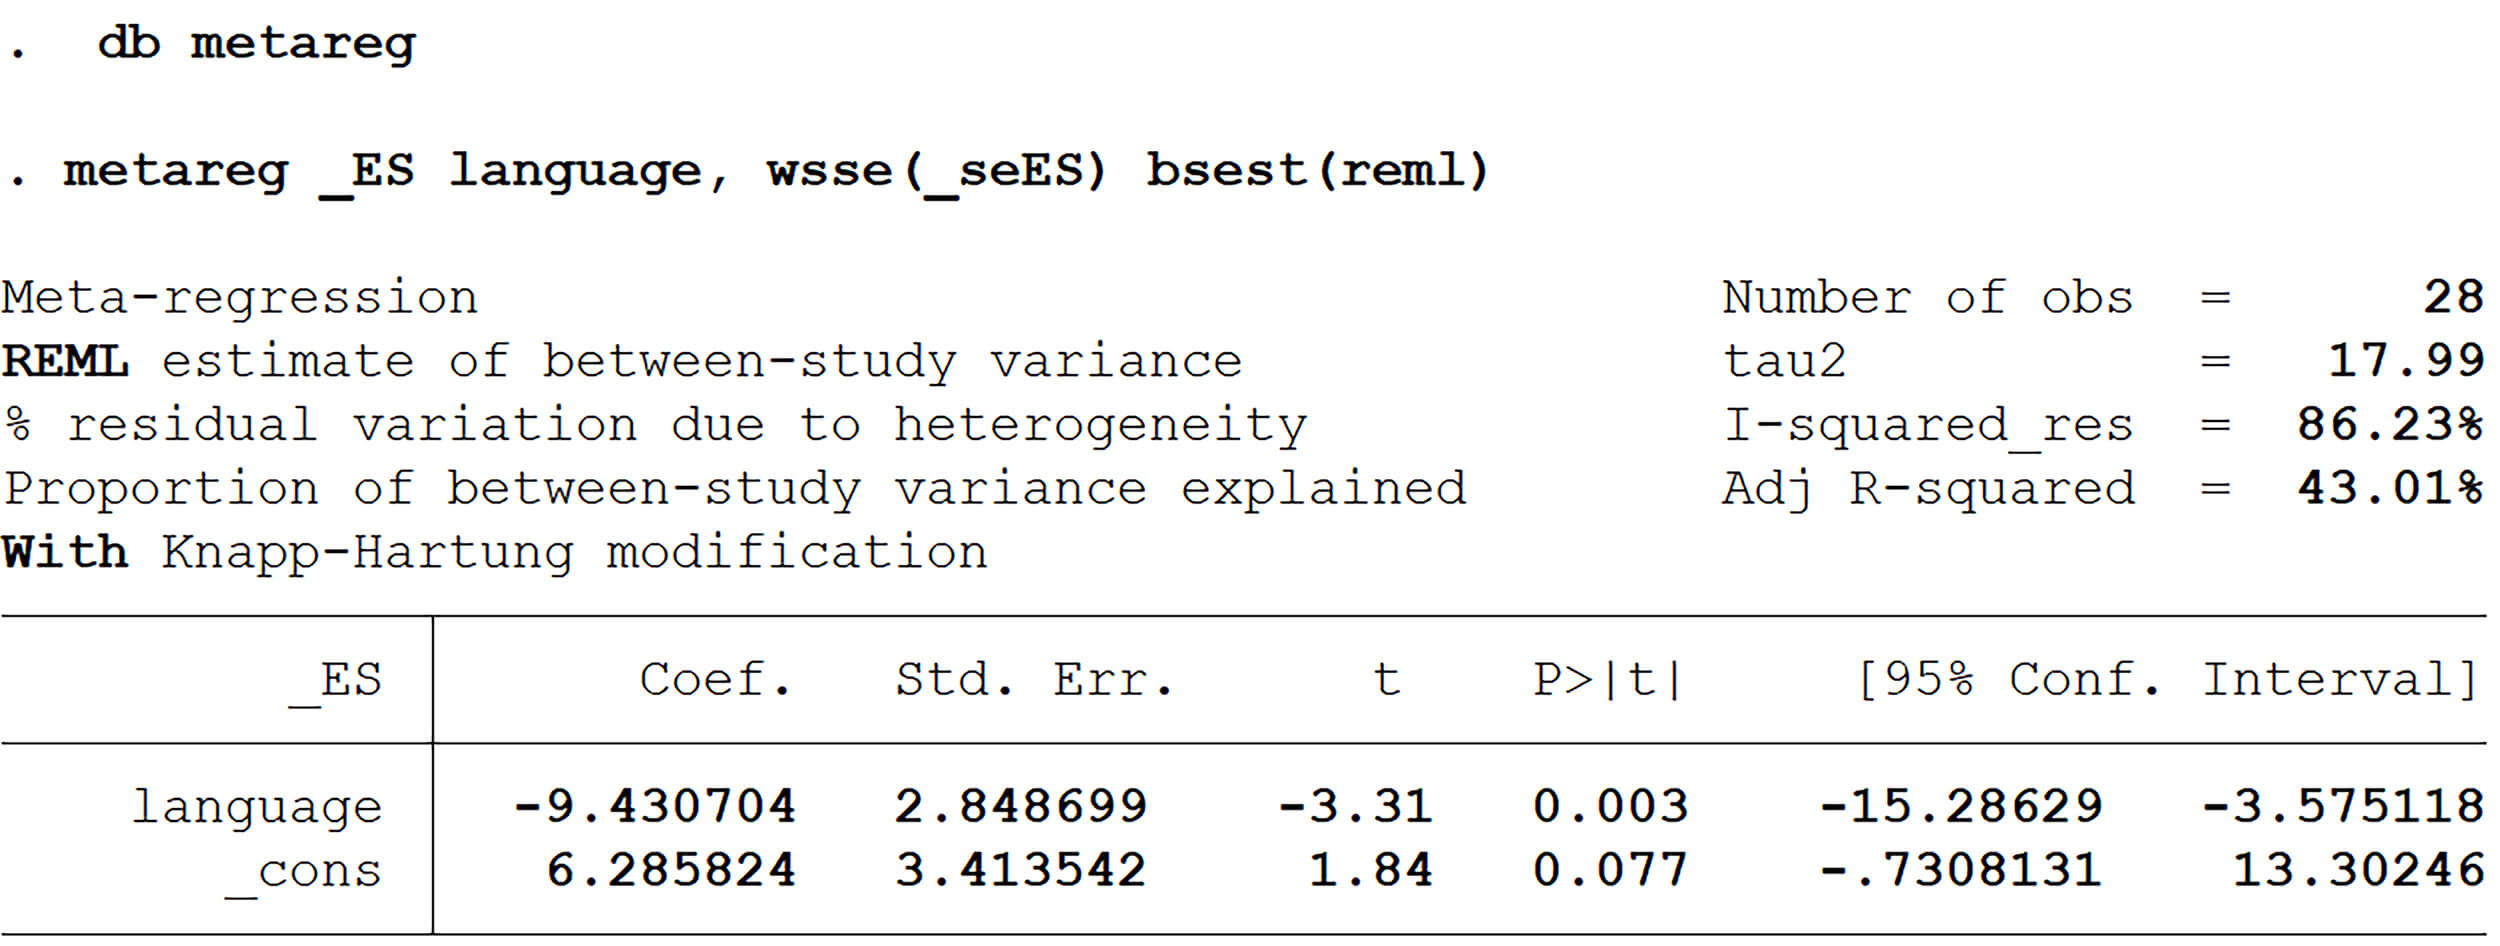Screen dimensions: 2500x946
Task: Click 'With Knapp-Hartung modification' line
Action: (494, 553)
